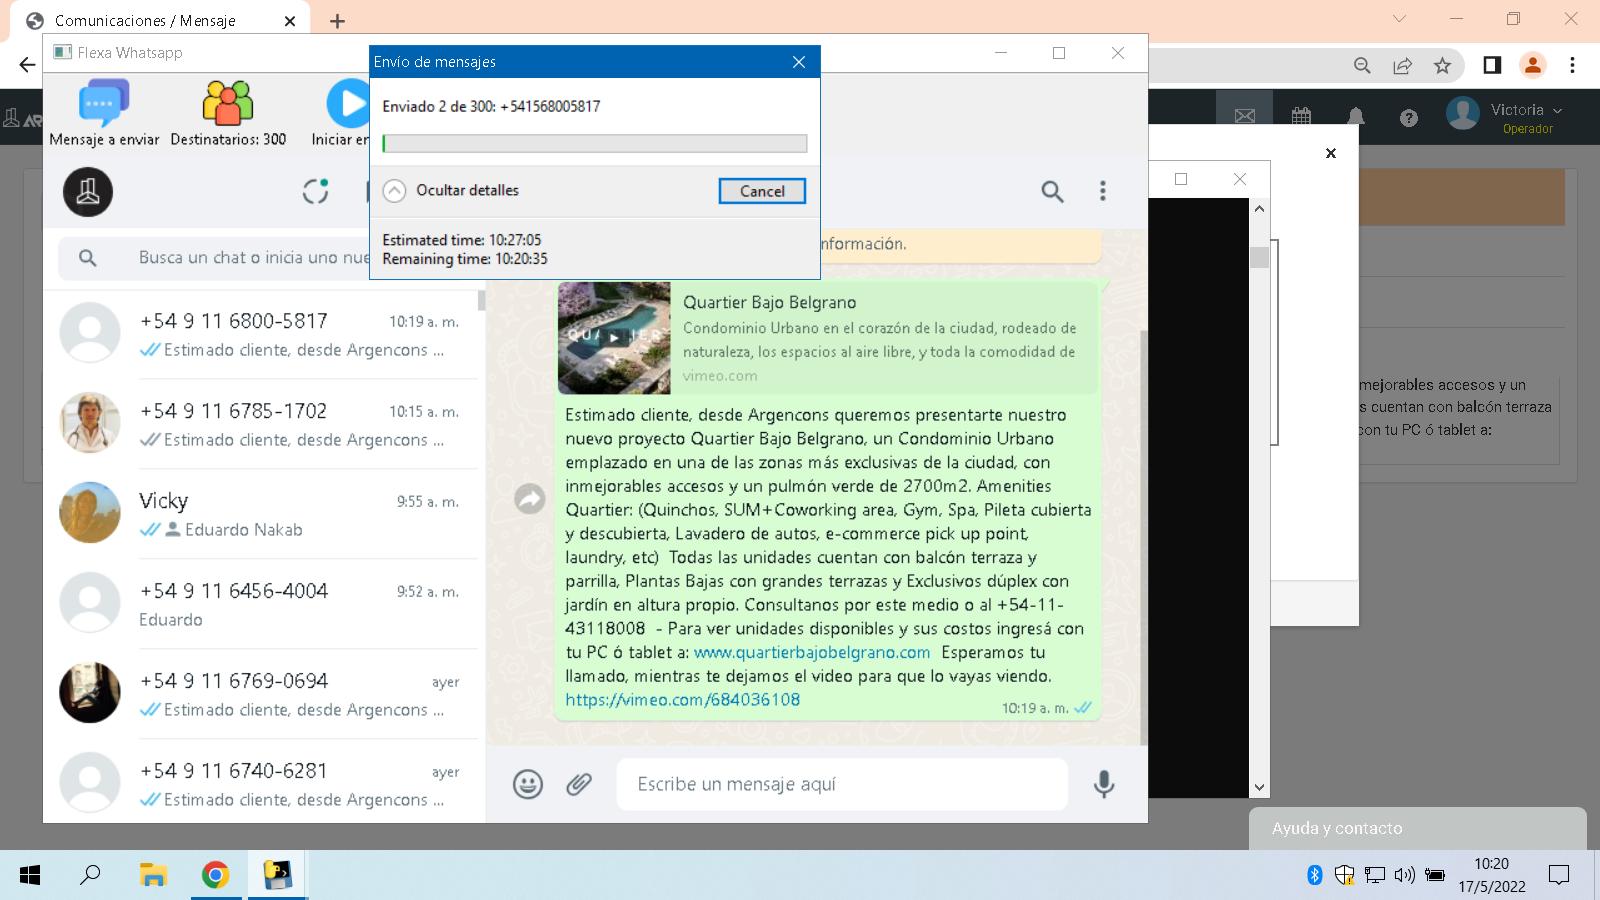Click the scroll up arrow in background panel
Viewport: 1600px width, 900px height.
[1259, 208]
